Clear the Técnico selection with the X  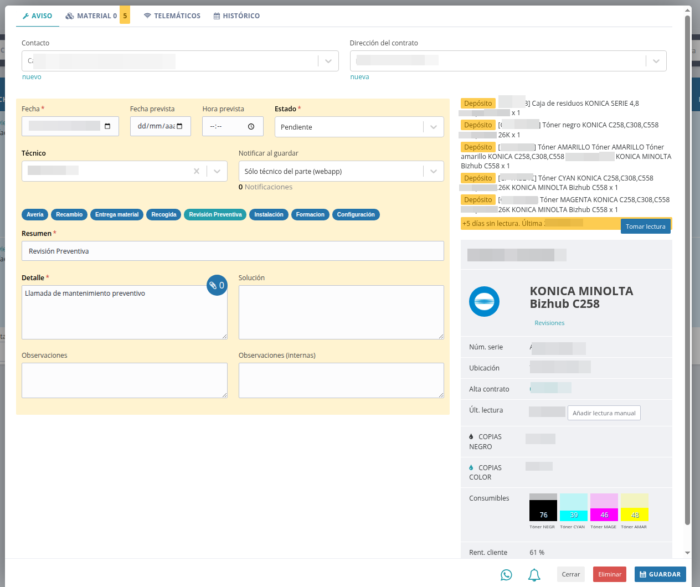click(x=196, y=171)
